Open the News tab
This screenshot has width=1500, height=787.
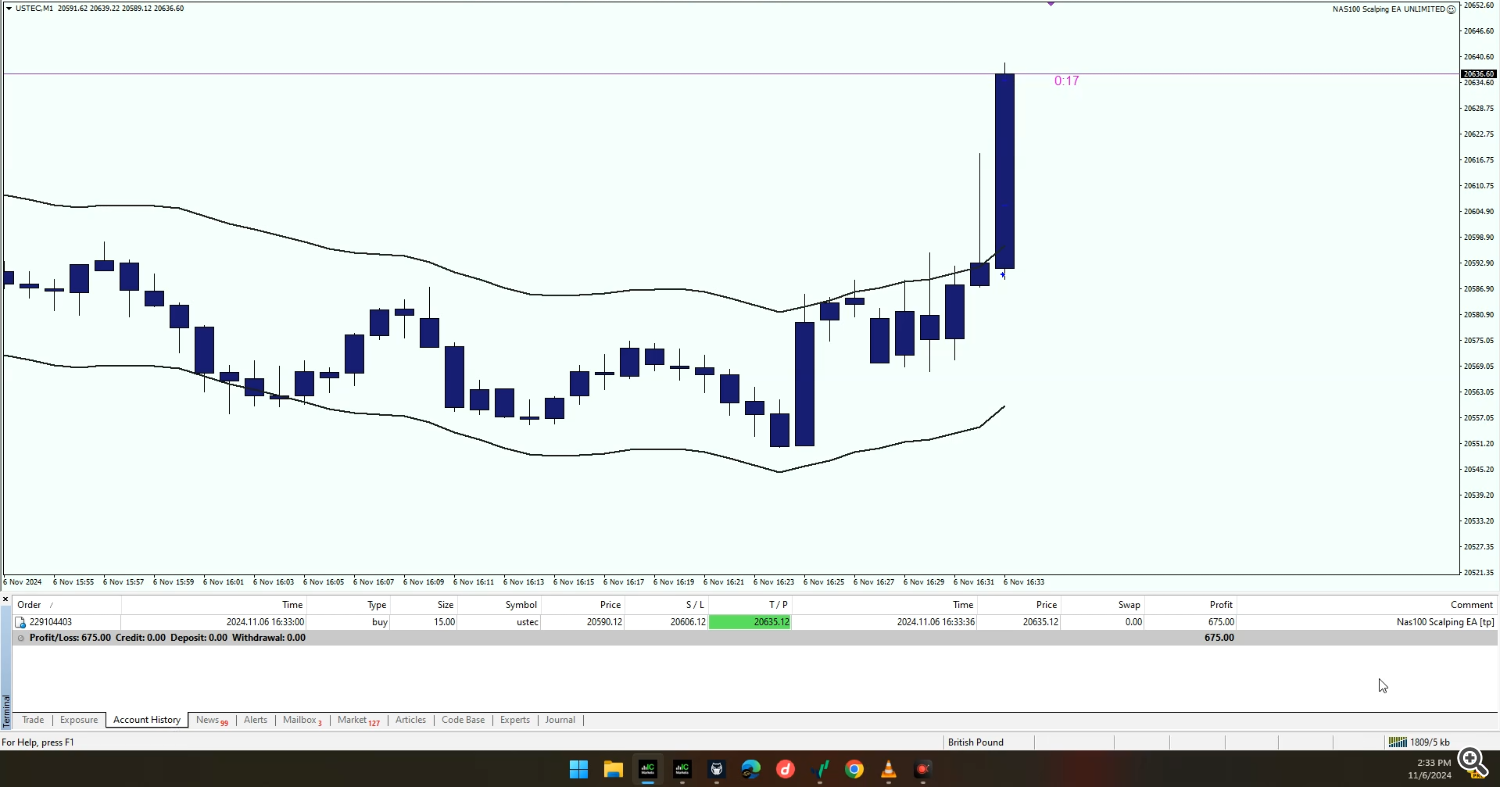pos(211,720)
